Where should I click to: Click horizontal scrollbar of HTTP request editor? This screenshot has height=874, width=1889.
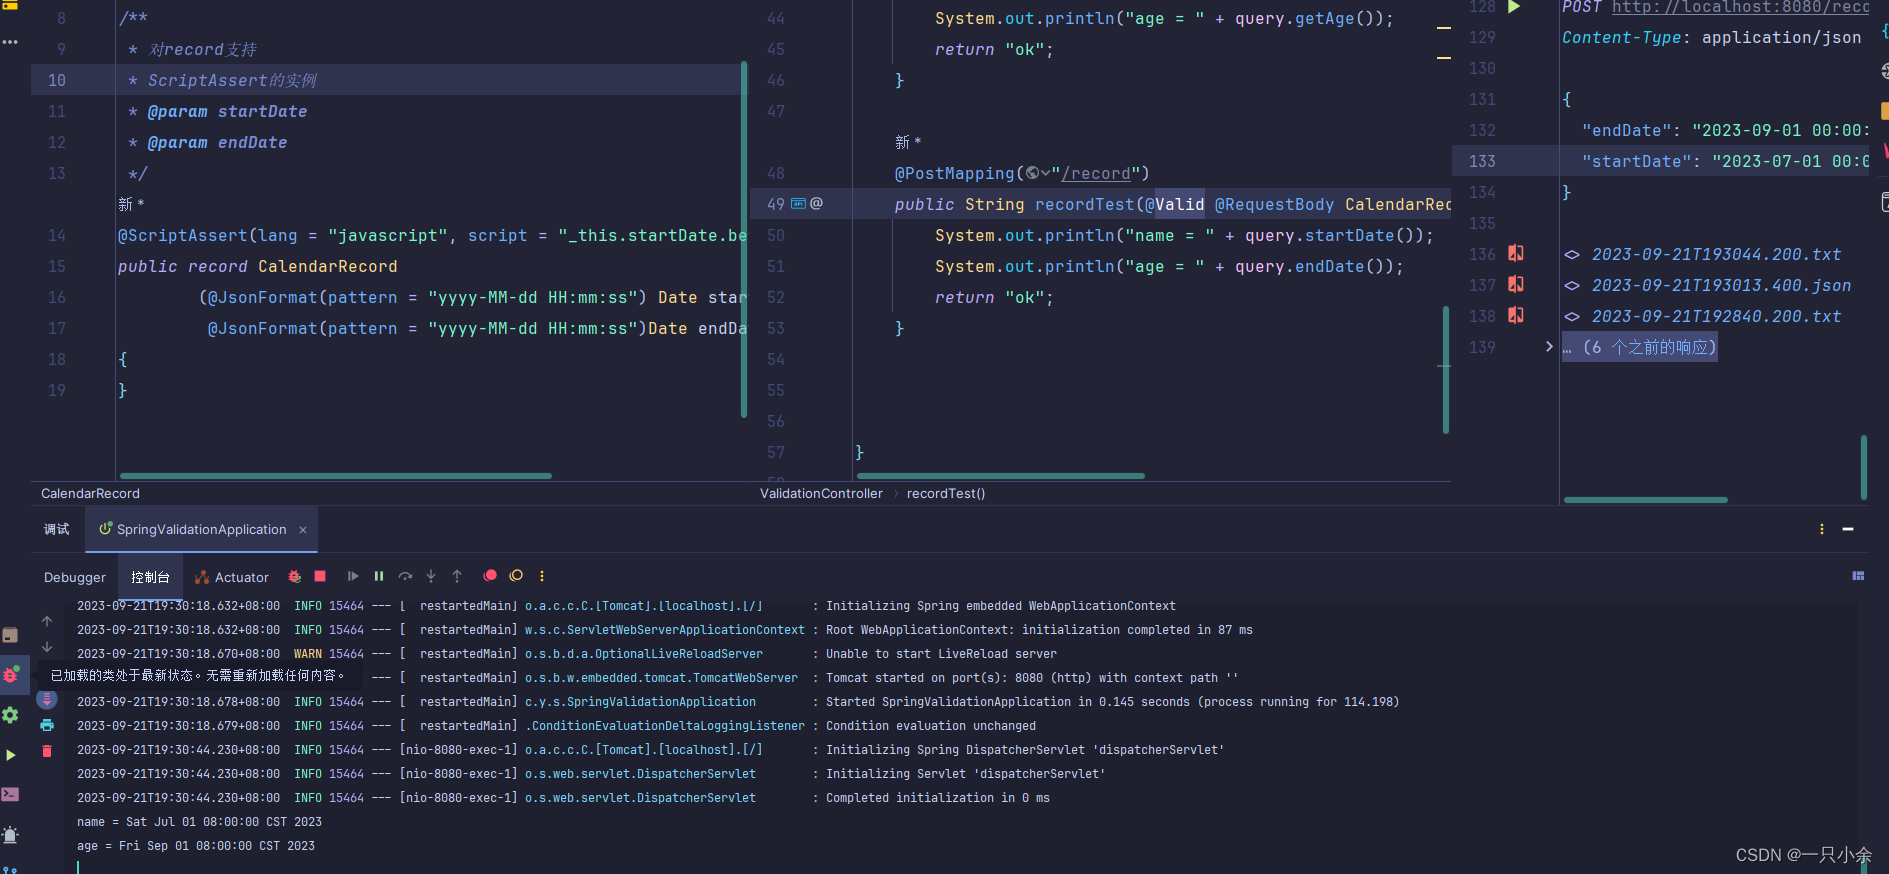tap(1646, 499)
